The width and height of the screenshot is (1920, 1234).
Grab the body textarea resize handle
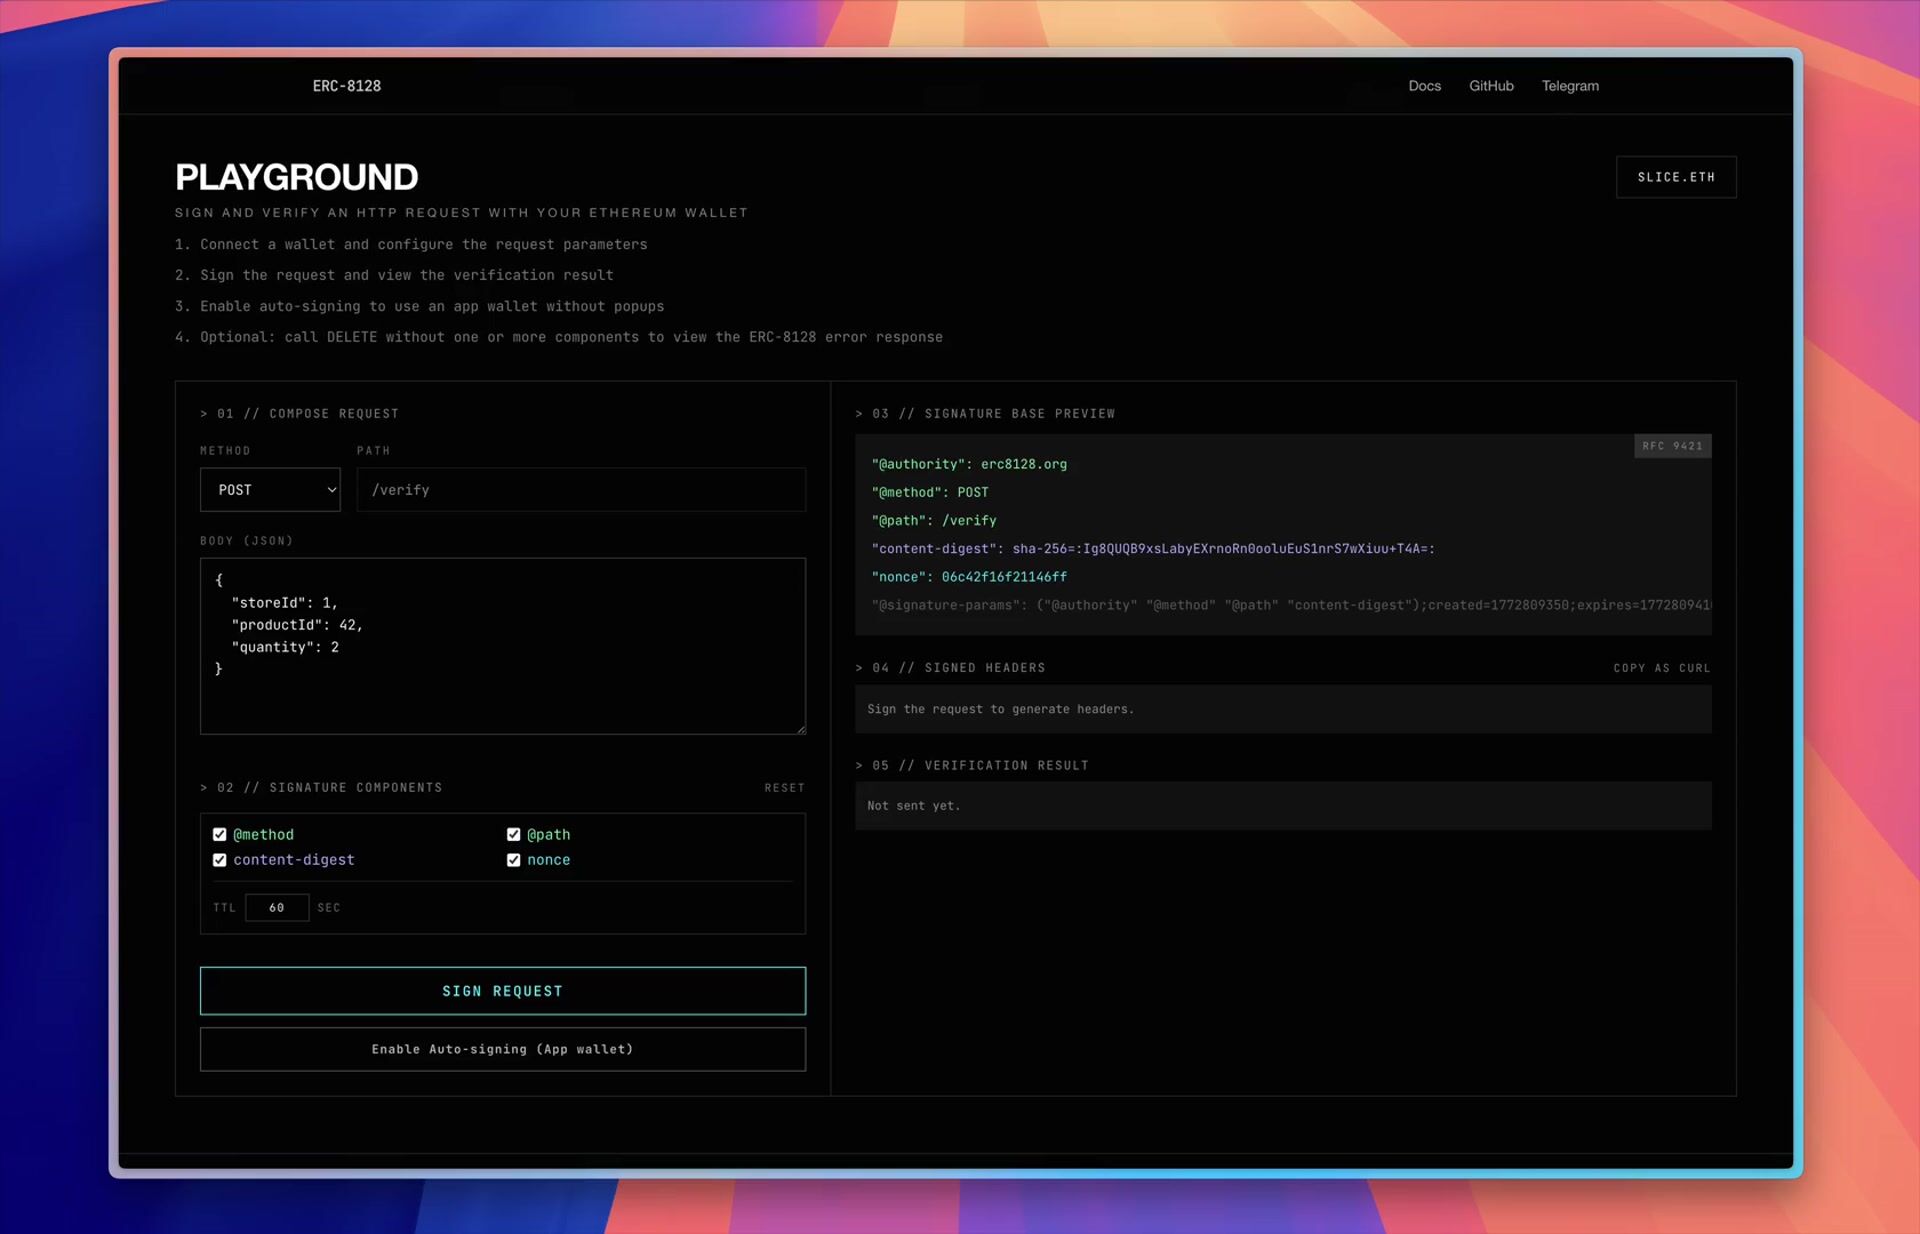pos(801,729)
